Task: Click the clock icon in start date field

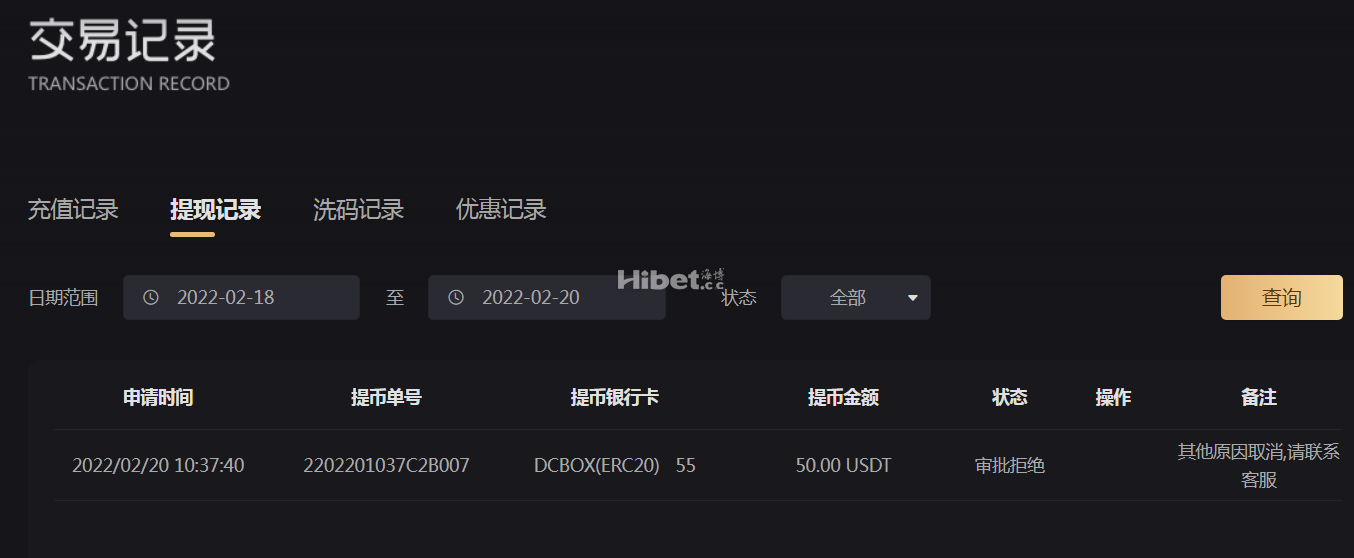Action: click(x=151, y=298)
